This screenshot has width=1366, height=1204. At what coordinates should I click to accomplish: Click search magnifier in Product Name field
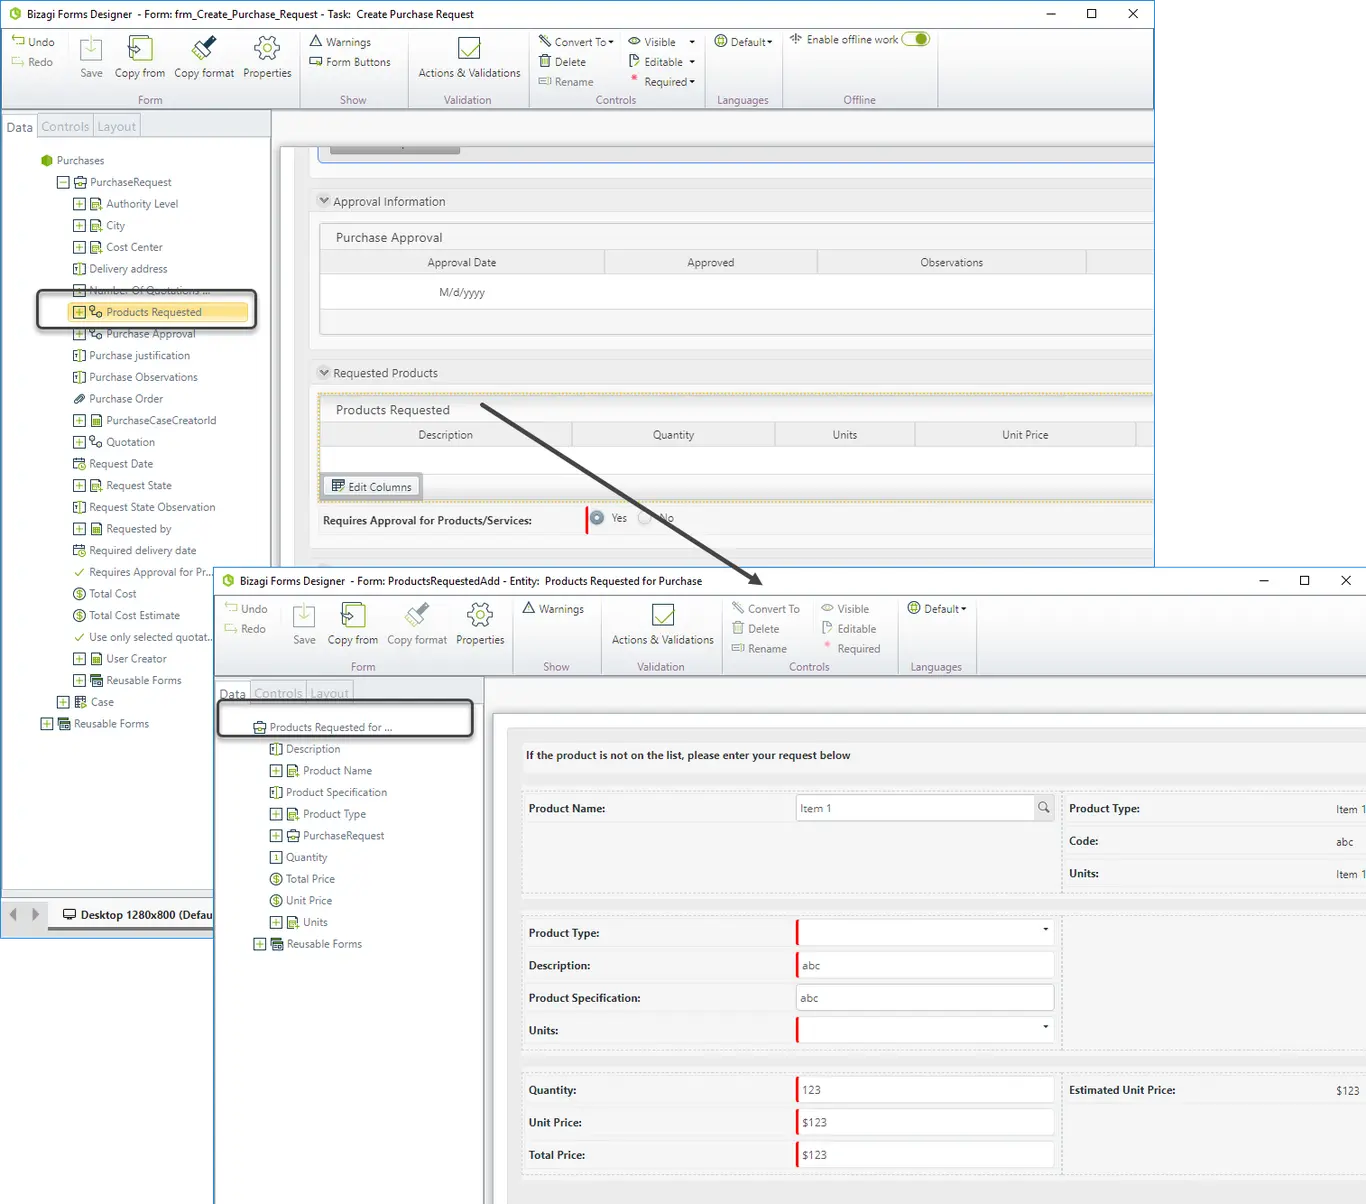[1044, 808]
